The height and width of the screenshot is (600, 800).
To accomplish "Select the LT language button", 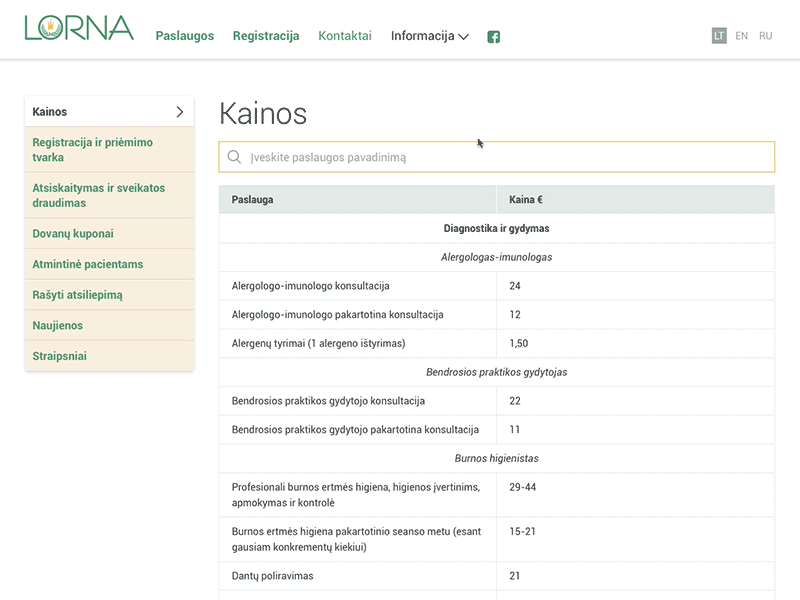I will click(x=718, y=35).
